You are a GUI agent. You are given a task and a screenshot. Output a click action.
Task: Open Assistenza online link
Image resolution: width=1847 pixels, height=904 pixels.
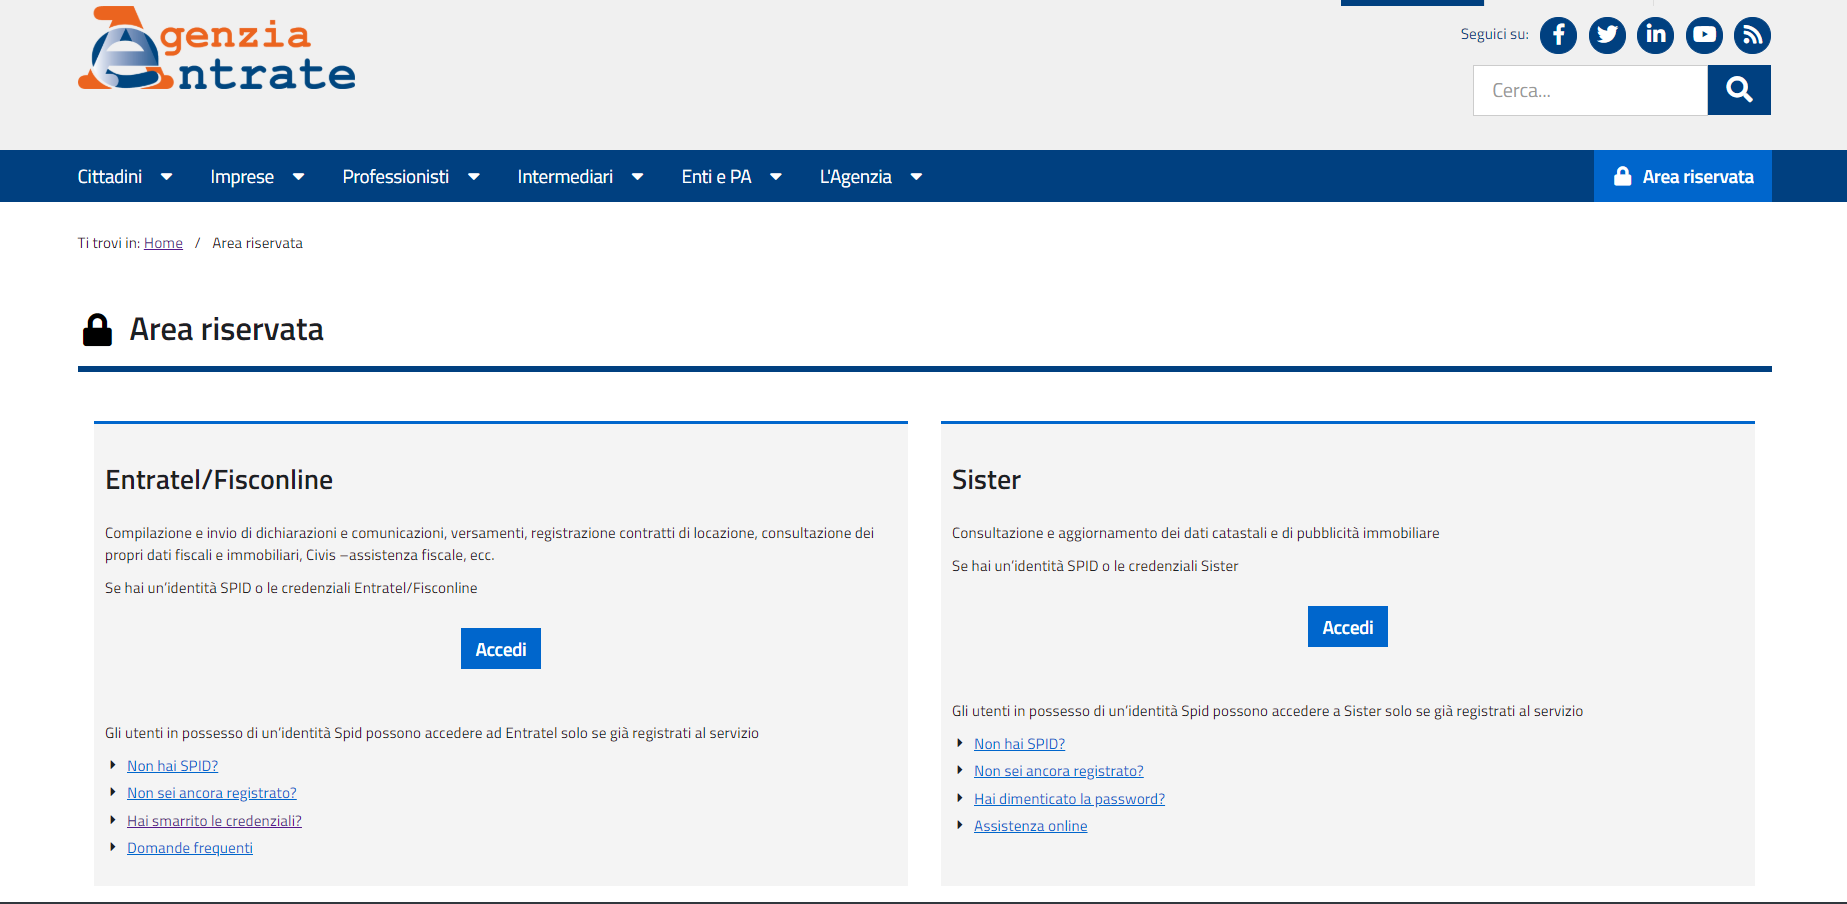1030,826
